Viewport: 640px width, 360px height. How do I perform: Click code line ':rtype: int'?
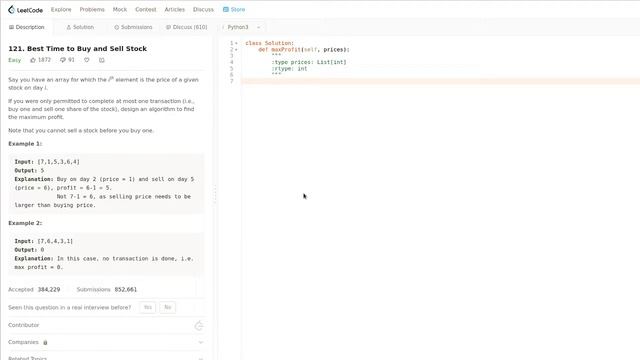(x=289, y=69)
